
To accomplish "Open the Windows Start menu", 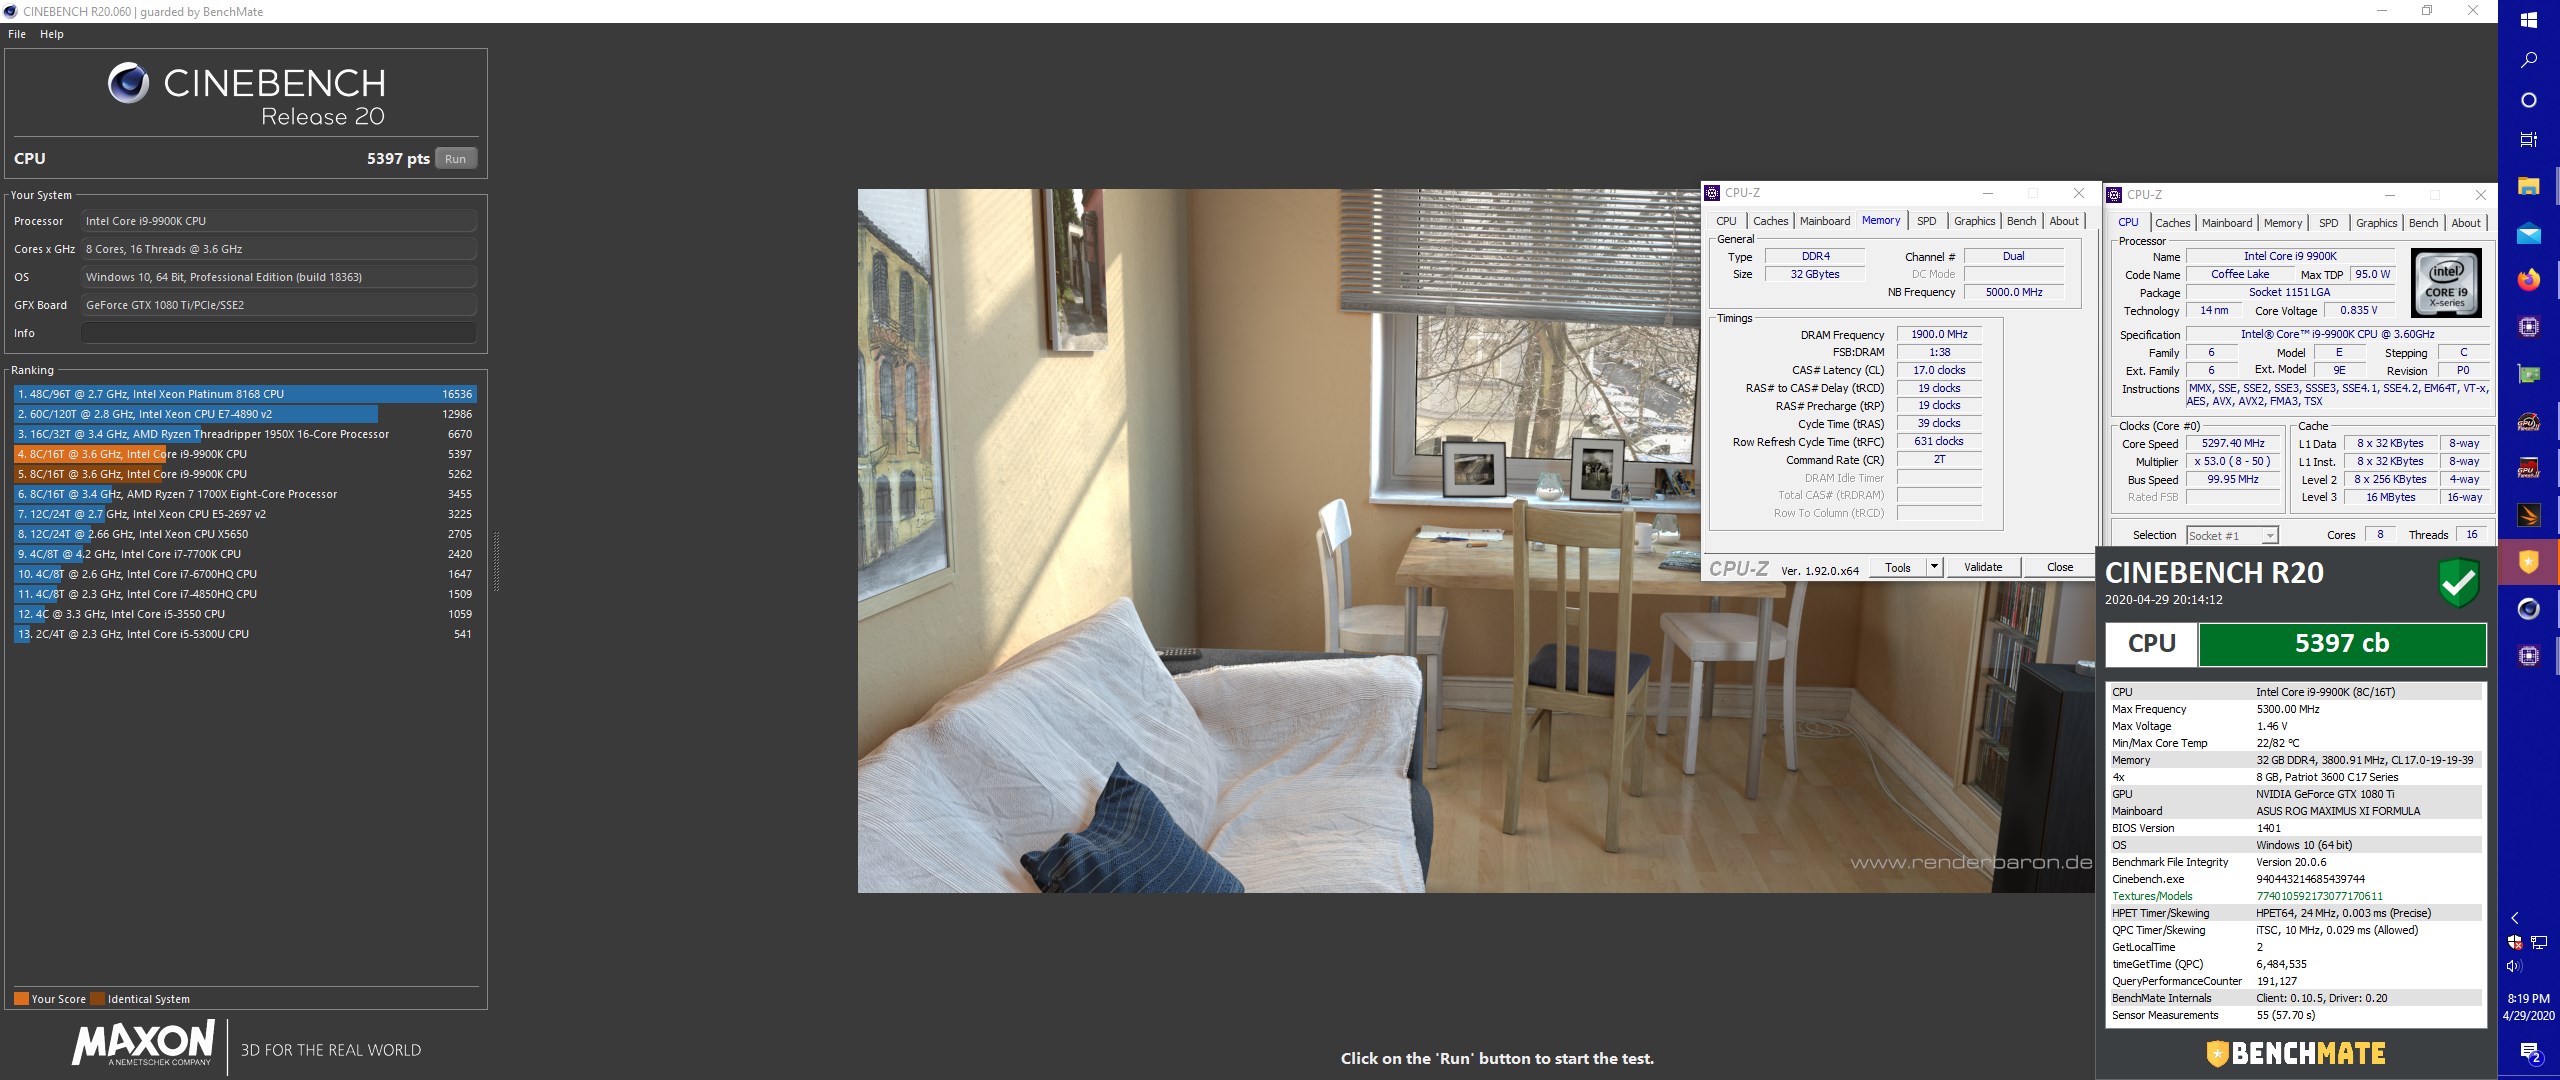I will pos(2528,19).
